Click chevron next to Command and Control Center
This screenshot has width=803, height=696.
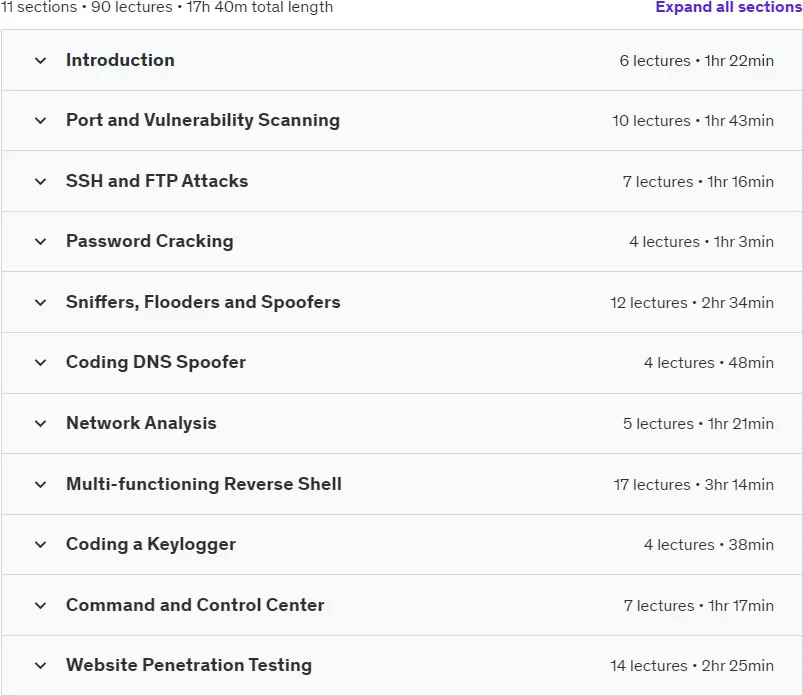pyautogui.click(x=40, y=605)
